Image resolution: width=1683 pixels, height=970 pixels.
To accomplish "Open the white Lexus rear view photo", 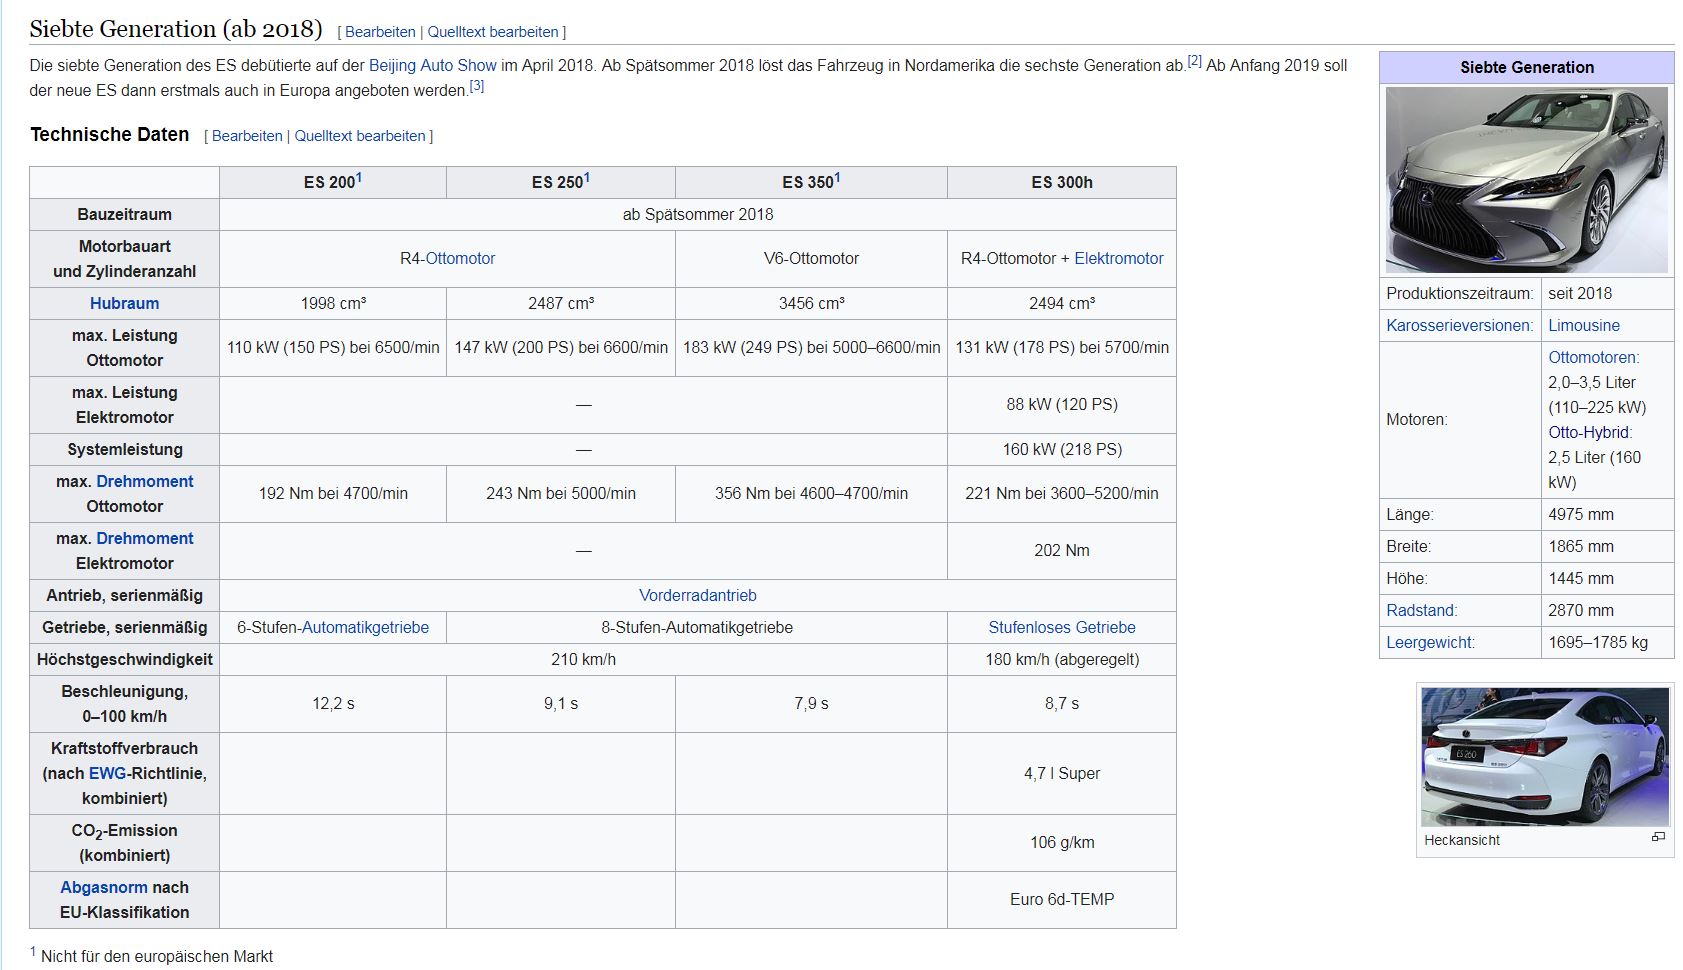I will click(x=1544, y=757).
